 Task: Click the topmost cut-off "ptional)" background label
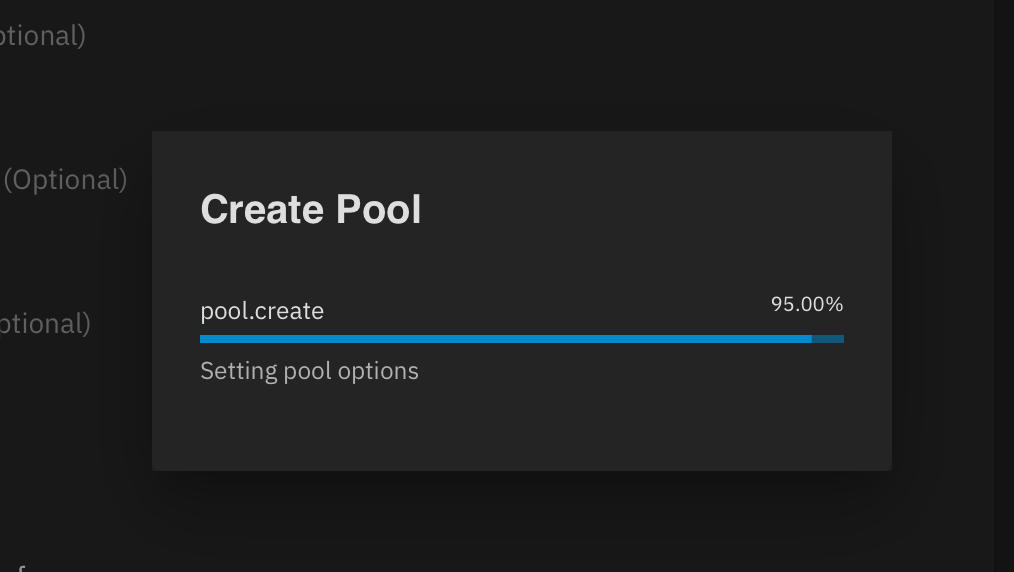tap(42, 36)
